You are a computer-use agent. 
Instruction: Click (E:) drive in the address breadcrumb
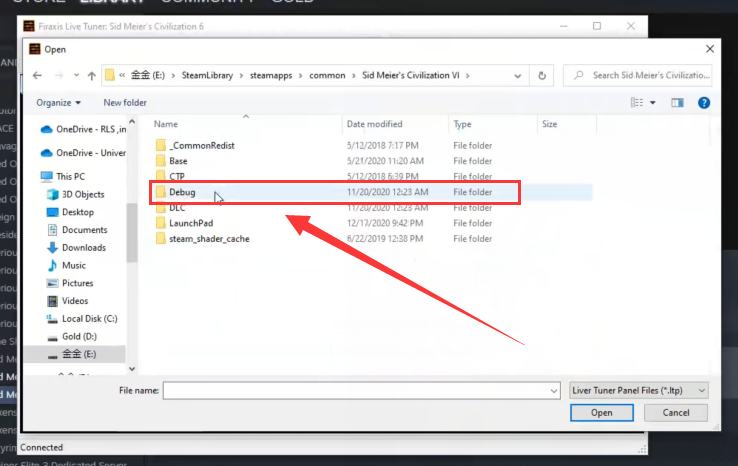[147, 75]
